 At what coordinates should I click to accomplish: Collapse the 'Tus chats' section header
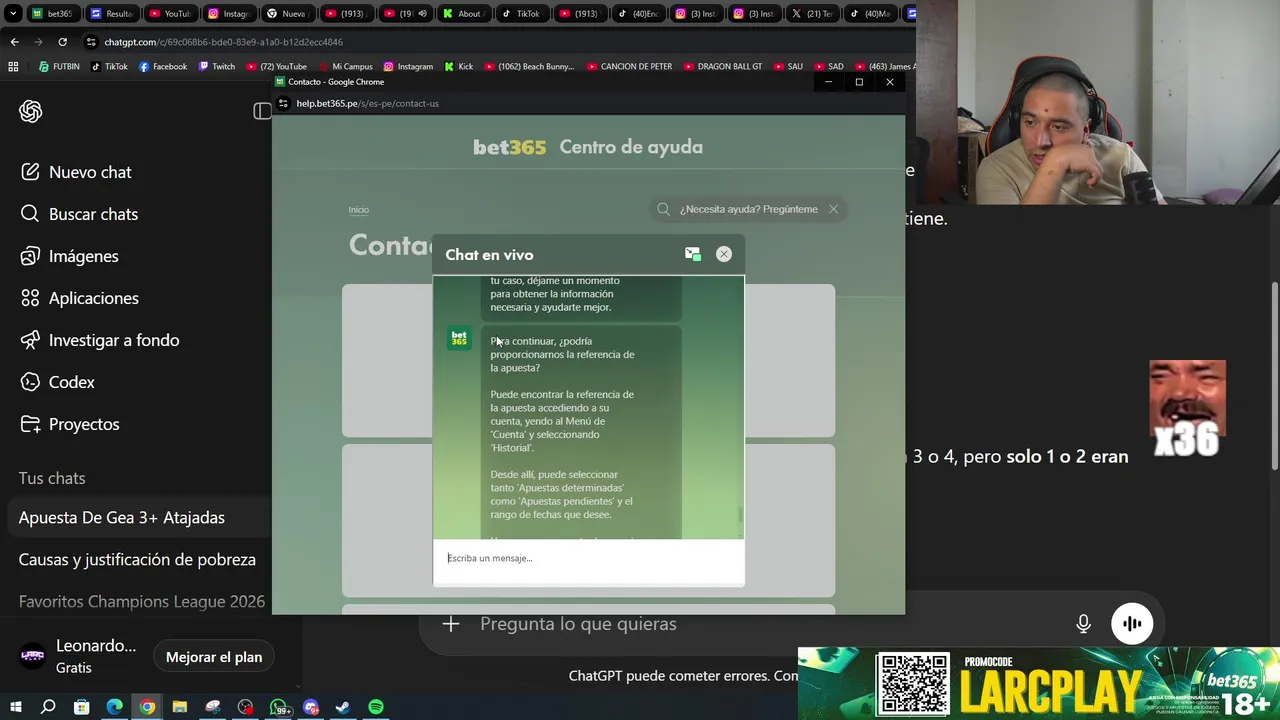coord(52,478)
